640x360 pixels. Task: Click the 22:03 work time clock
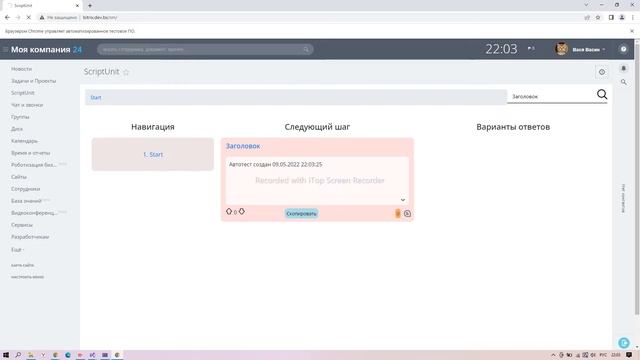[x=501, y=49]
